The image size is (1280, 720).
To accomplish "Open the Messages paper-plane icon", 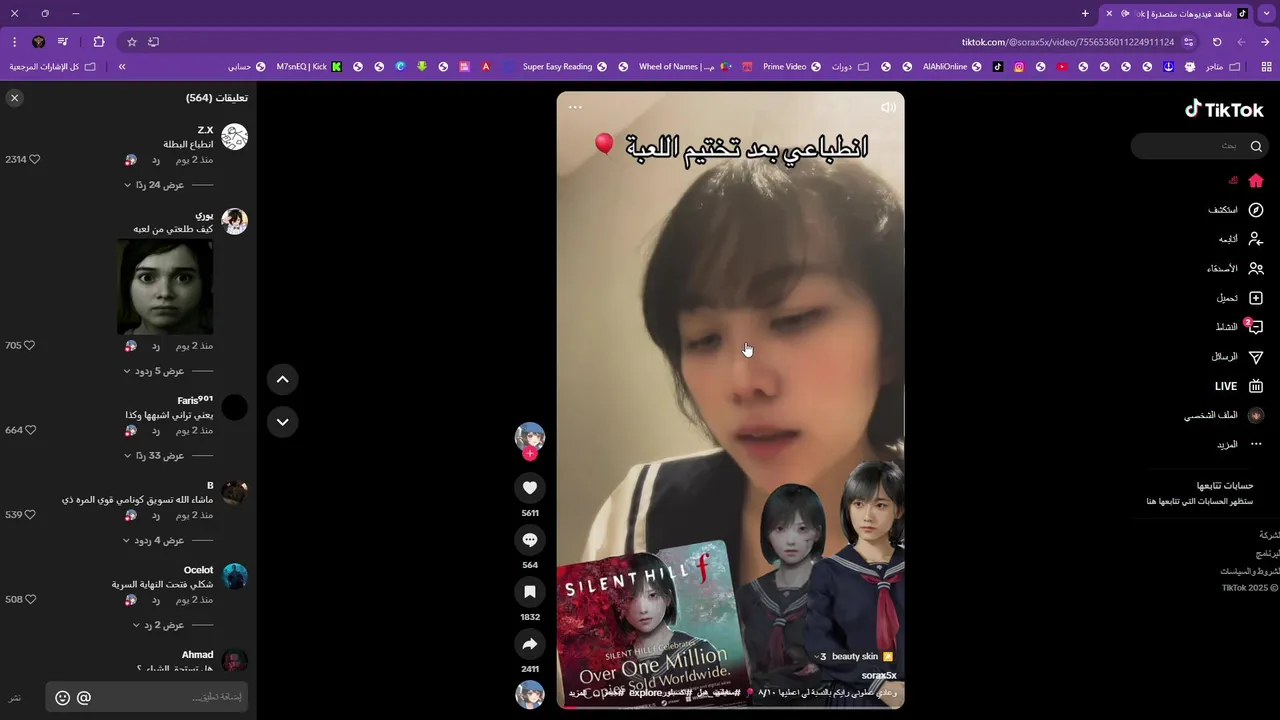I will (x=1256, y=357).
